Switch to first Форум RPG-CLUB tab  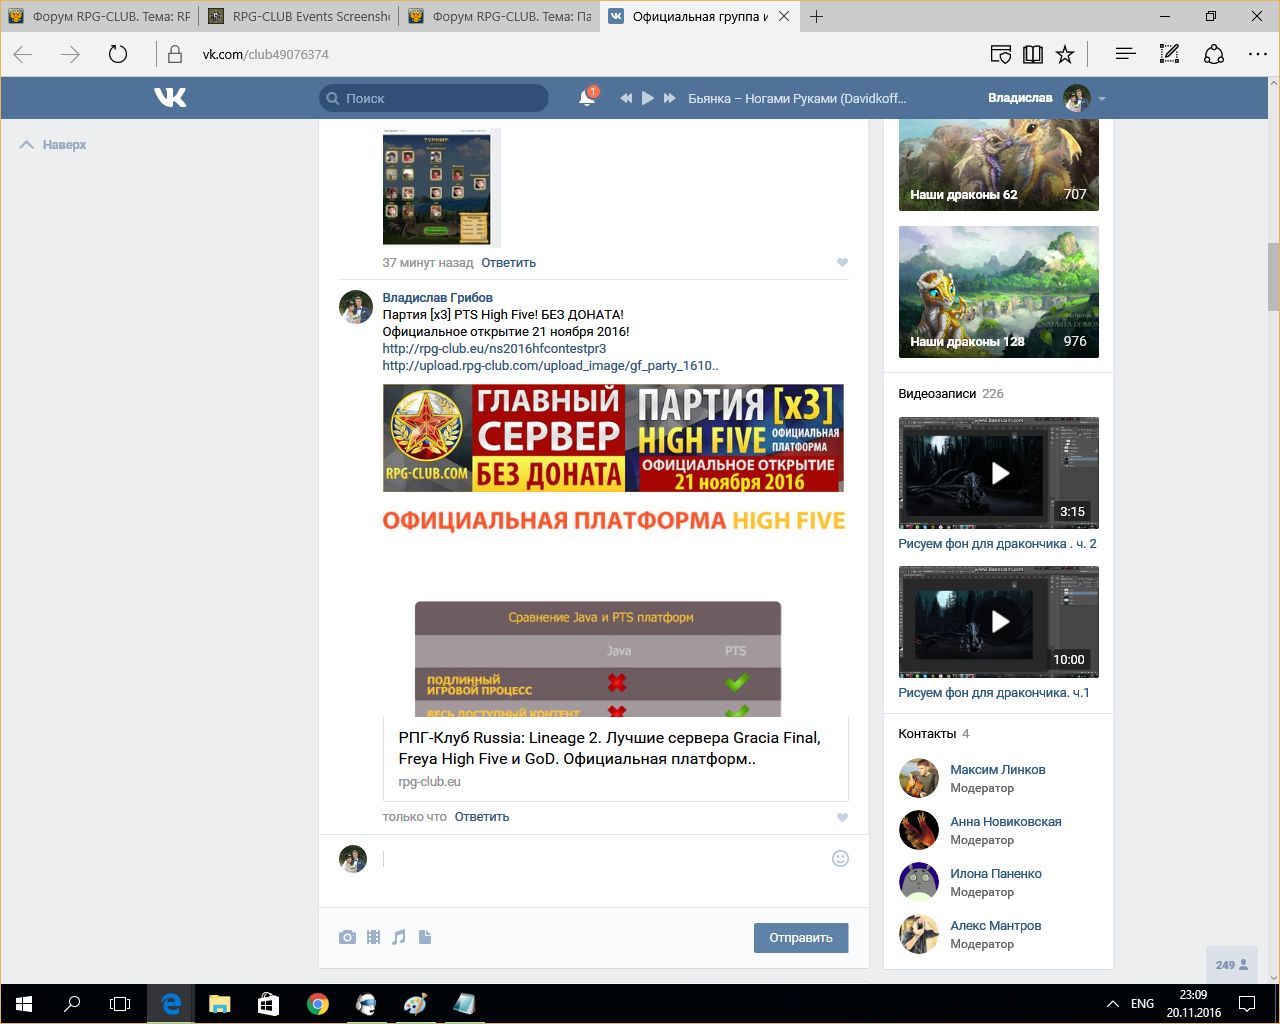(100, 16)
